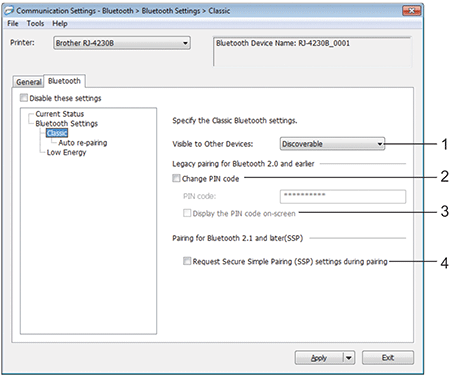Click the PIN code input field

coord(343,196)
